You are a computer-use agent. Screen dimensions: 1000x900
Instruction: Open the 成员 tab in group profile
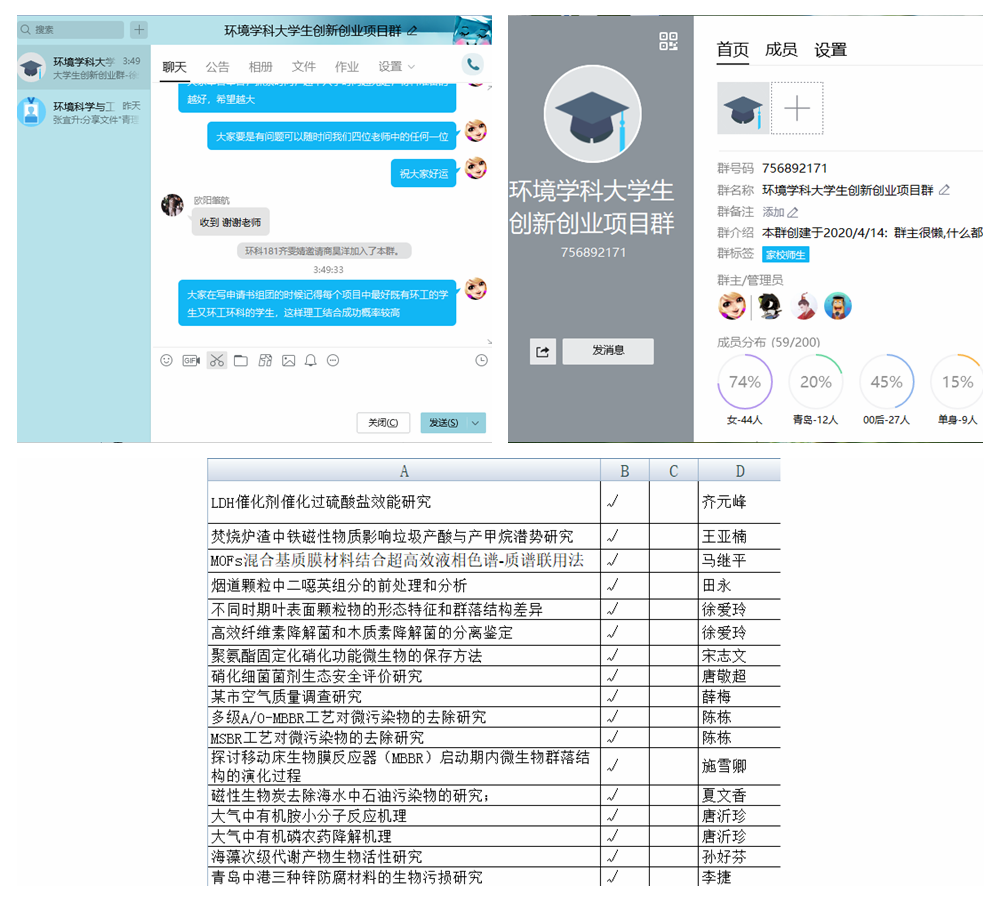click(x=781, y=49)
